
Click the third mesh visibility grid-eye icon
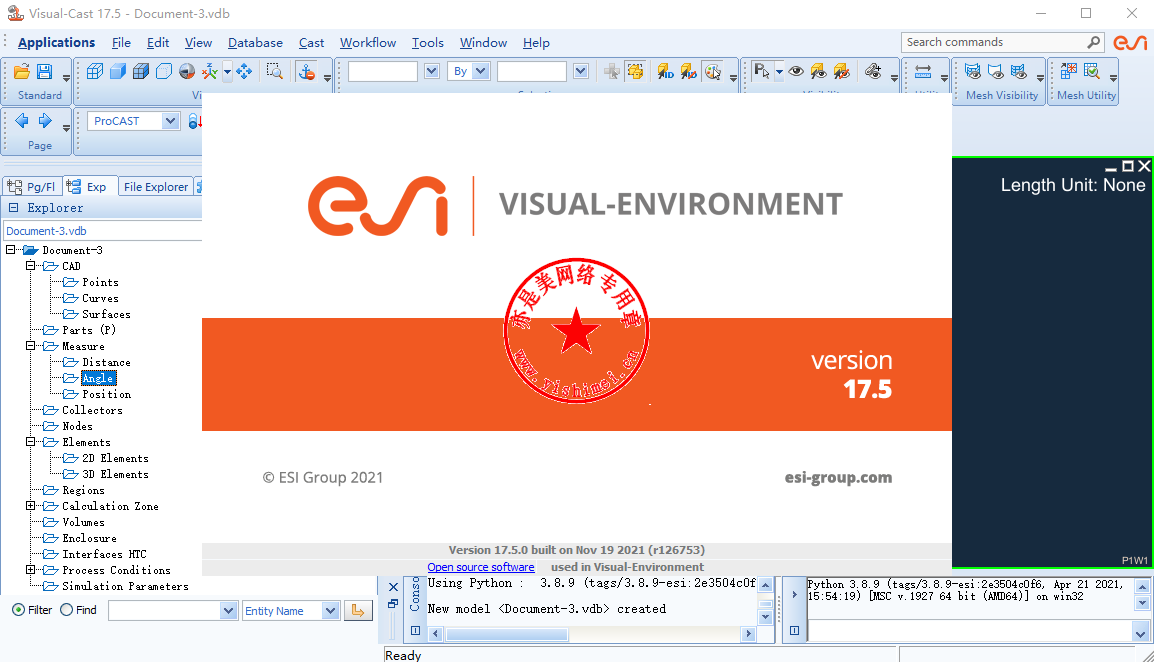(x=1019, y=71)
